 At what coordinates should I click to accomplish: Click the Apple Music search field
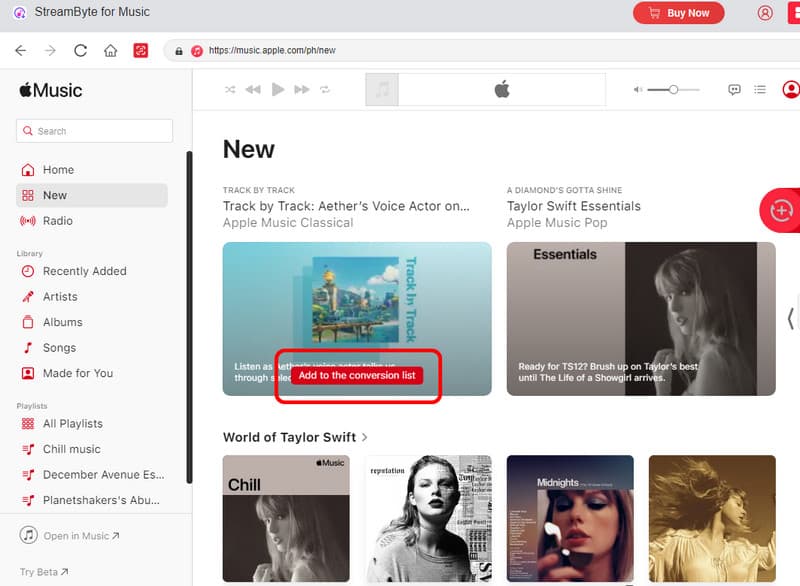(95, 131)
